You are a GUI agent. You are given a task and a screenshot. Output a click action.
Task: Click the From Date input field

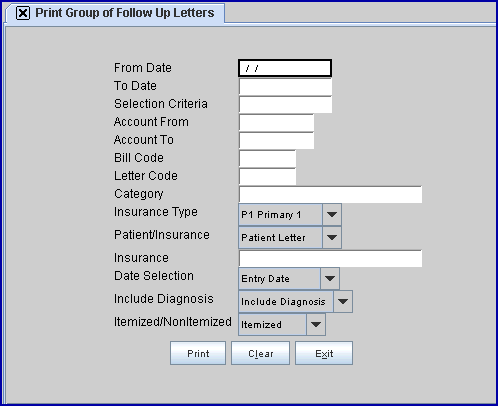coord(285,68)
